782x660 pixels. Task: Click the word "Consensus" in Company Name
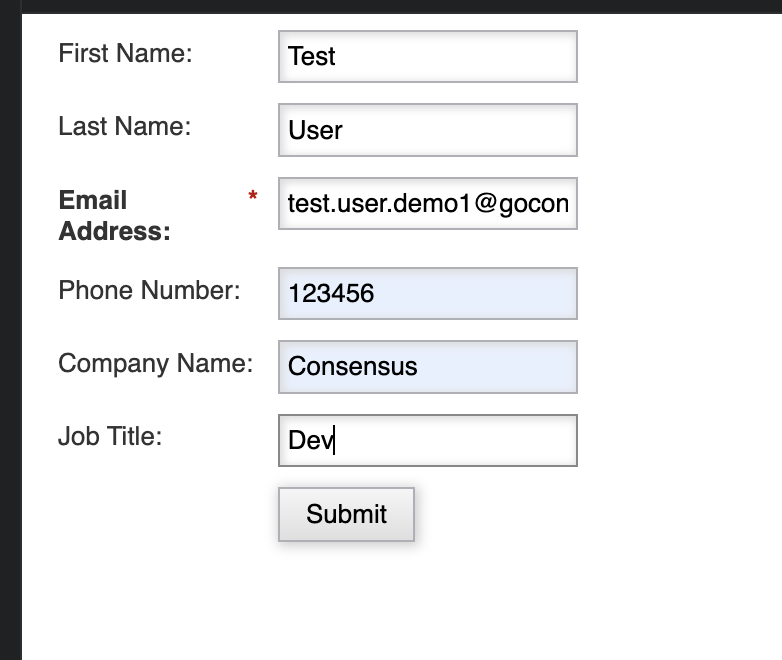(x=353, y=367)
